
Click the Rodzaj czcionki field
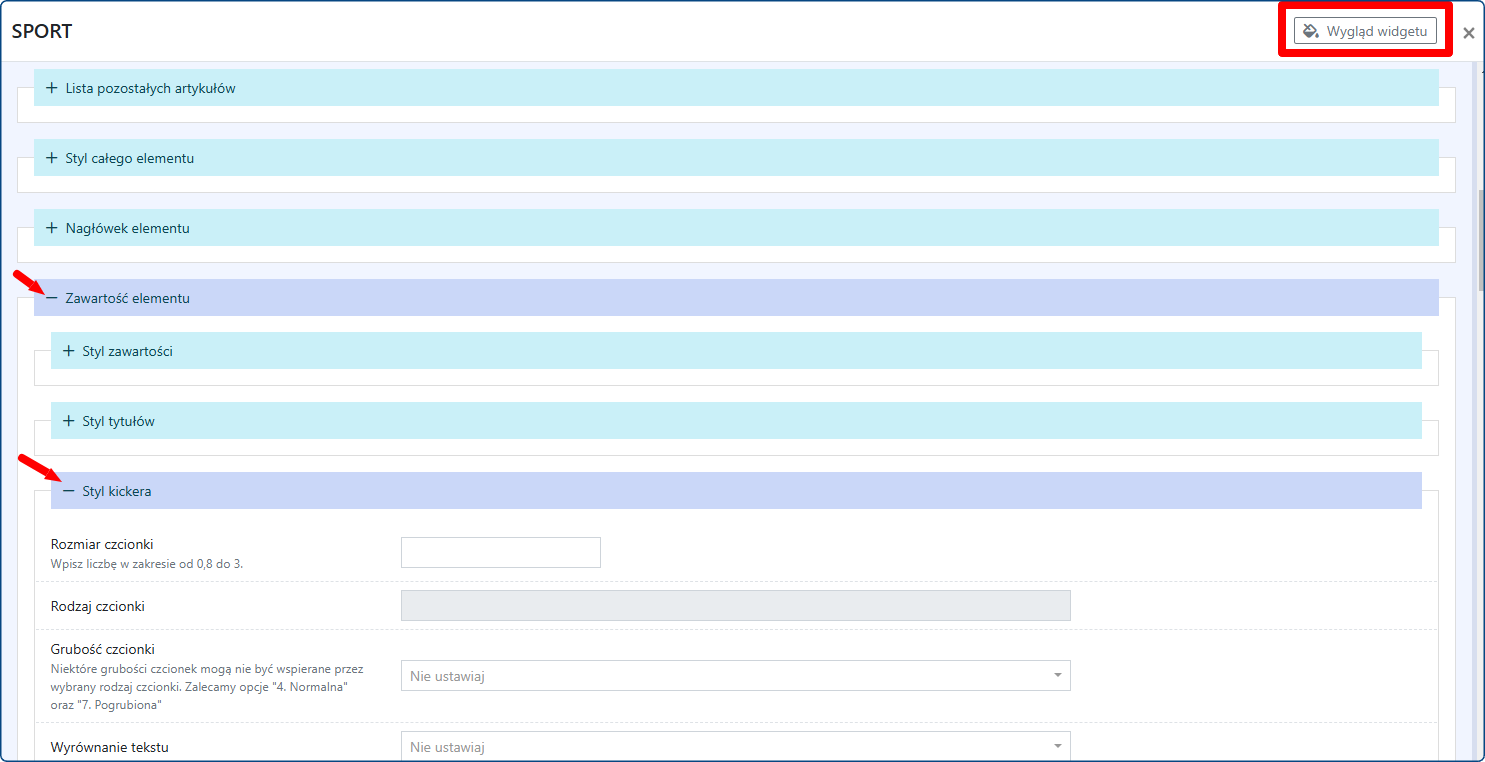735,605
